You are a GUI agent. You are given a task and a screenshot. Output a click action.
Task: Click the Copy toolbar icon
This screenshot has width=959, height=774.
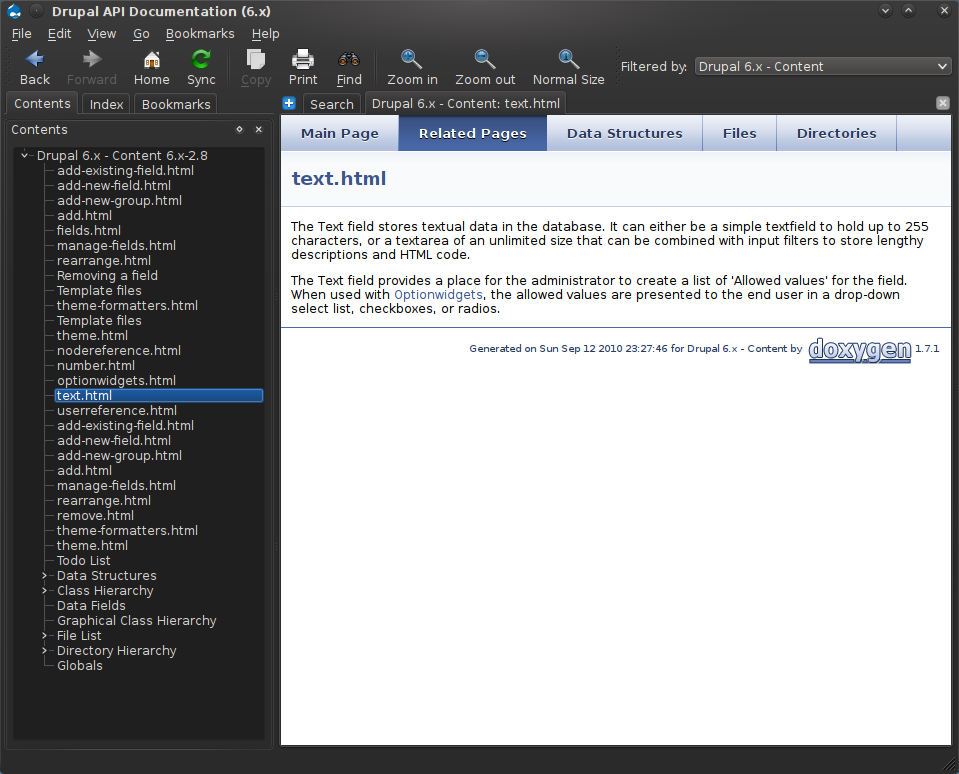256,59
